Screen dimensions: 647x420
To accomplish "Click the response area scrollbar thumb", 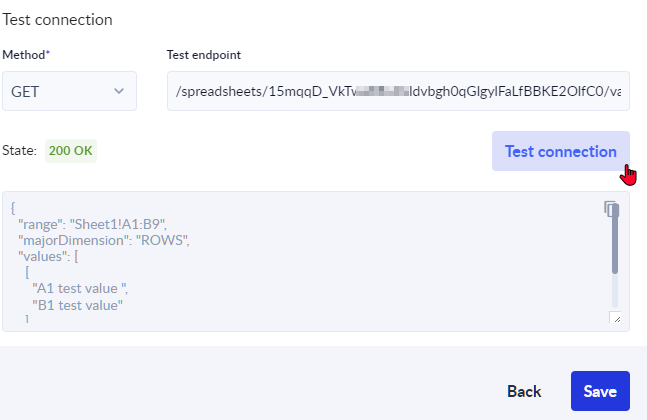I will (x=614, y=240).
